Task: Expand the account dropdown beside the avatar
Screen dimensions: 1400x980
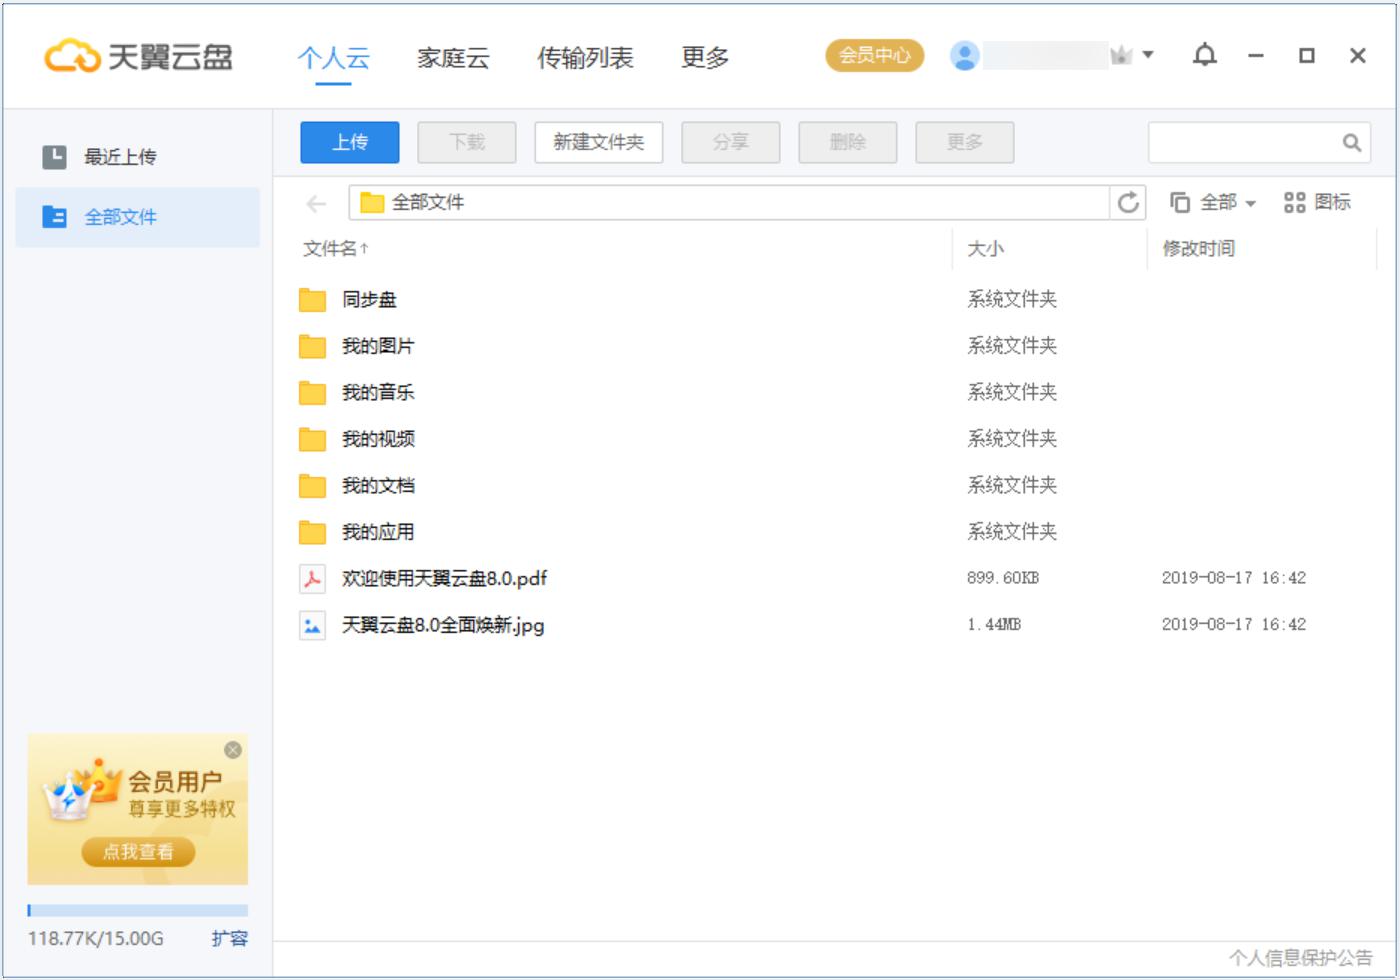Action: (1146, 54)
